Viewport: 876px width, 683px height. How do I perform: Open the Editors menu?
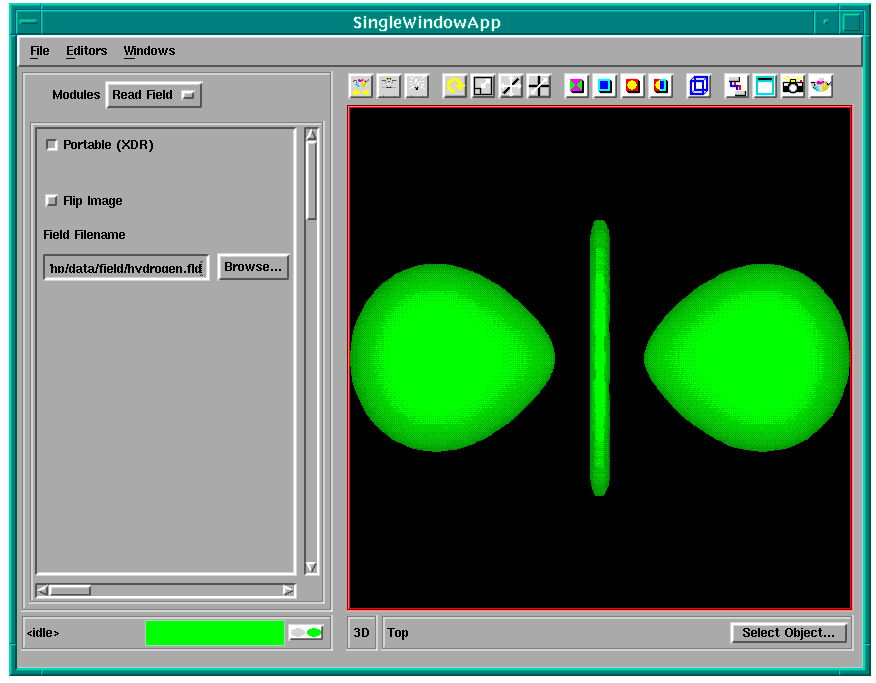coord(86,51)
